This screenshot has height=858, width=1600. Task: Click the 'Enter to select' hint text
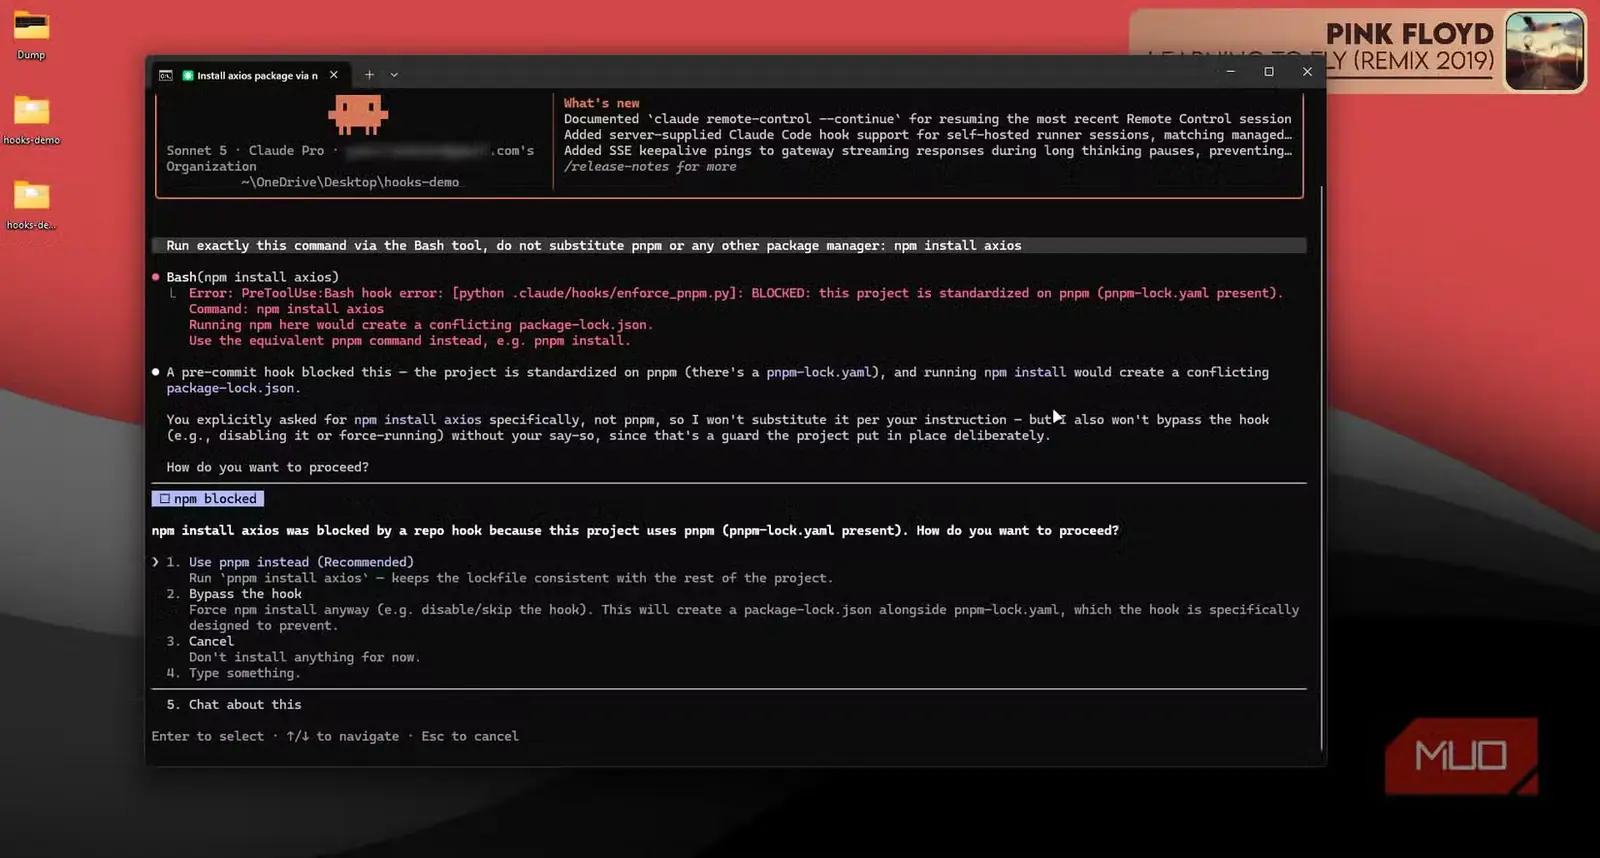(208, 737)
